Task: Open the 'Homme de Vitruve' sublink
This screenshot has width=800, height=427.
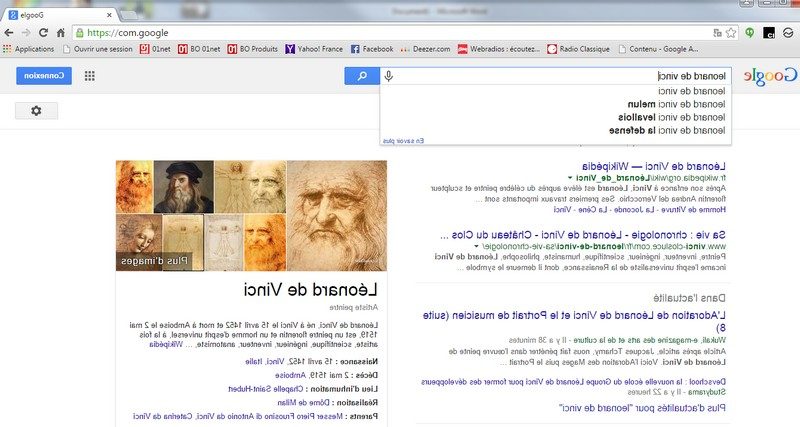Action: [693, 210]
